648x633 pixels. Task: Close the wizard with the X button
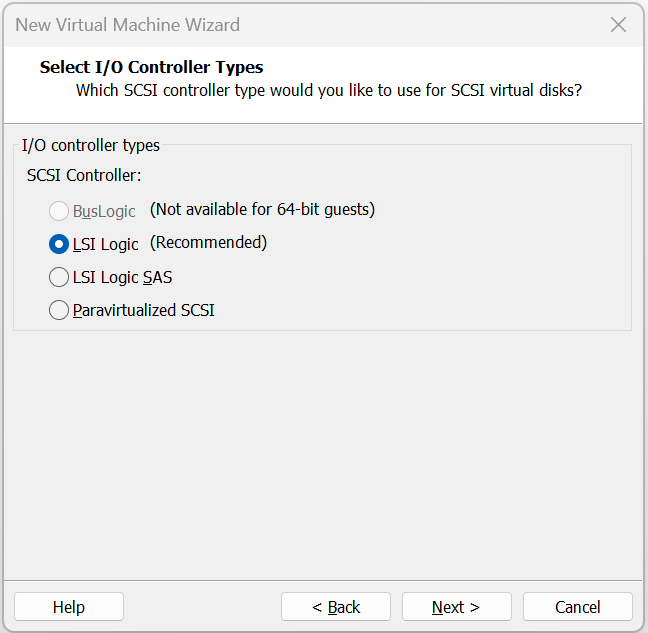(x=618, y=25)
